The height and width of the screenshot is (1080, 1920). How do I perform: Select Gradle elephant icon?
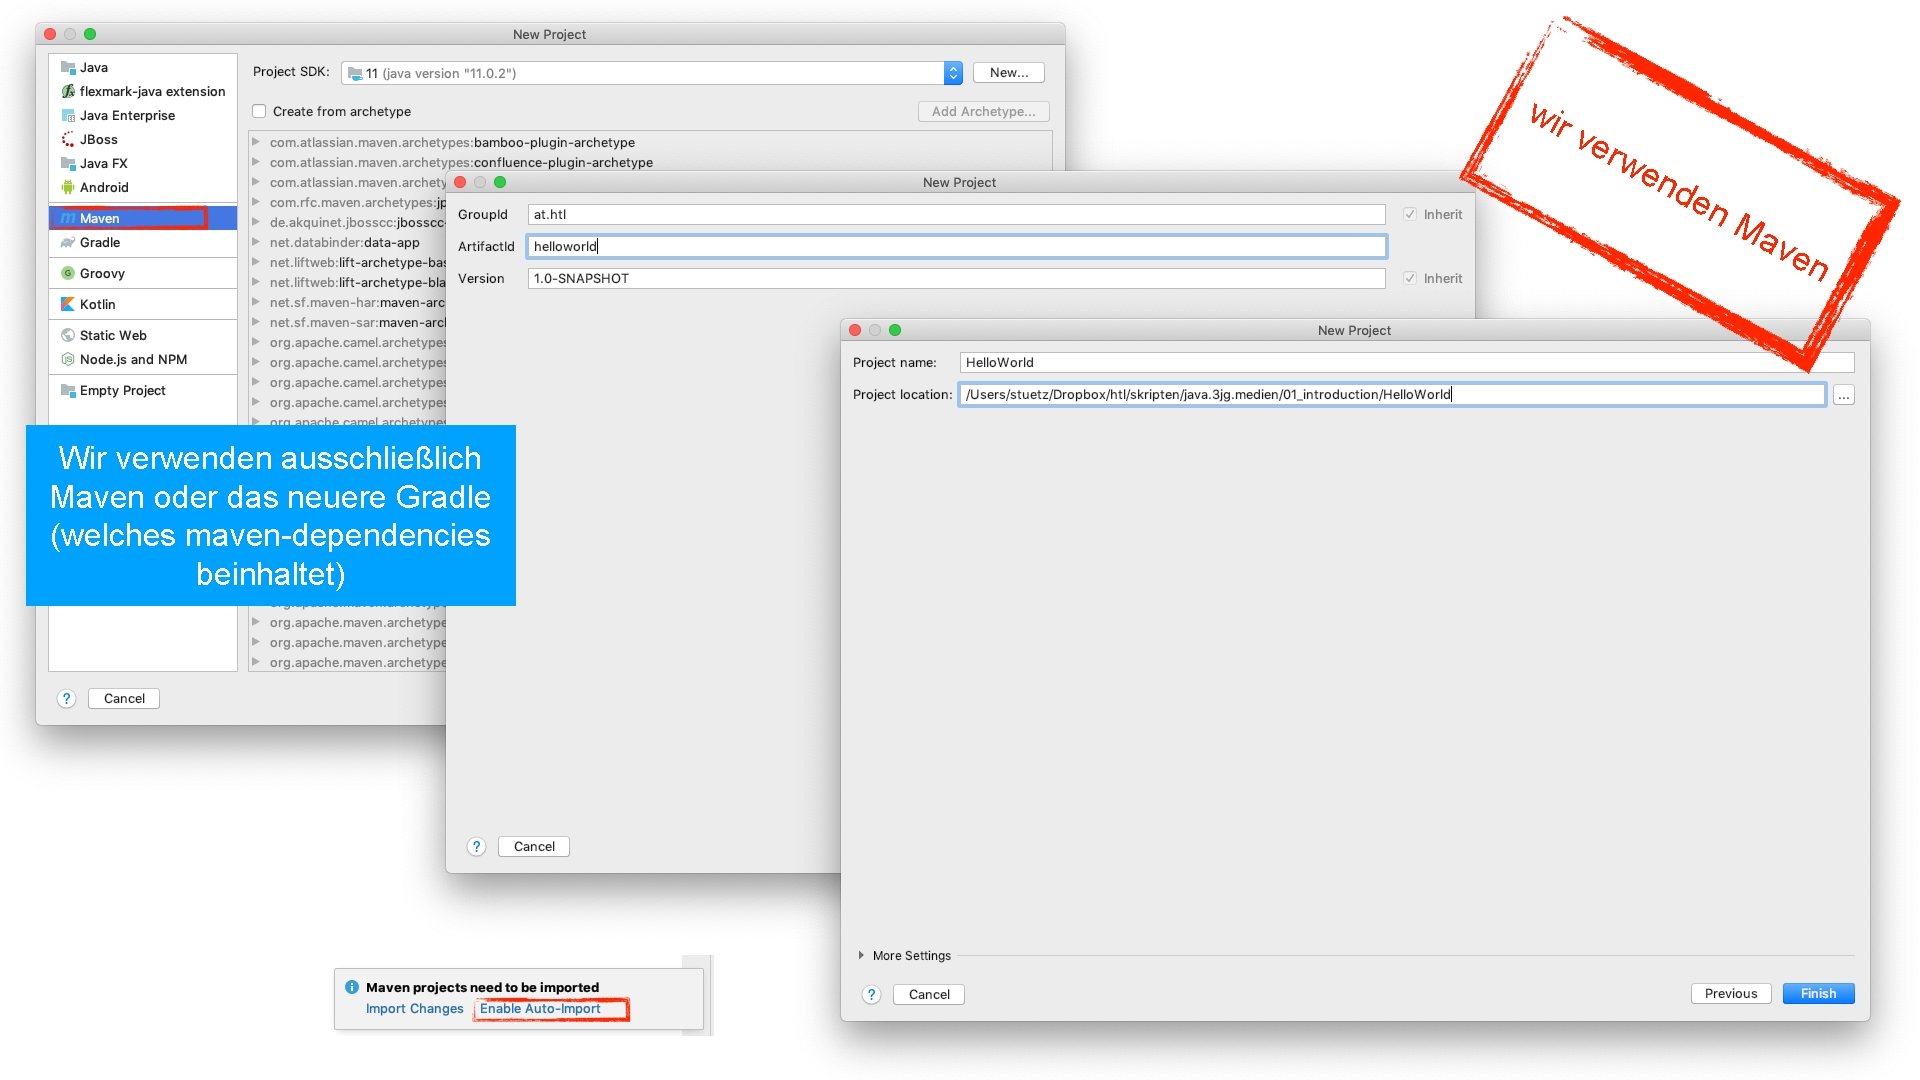(x=68, y=242)
